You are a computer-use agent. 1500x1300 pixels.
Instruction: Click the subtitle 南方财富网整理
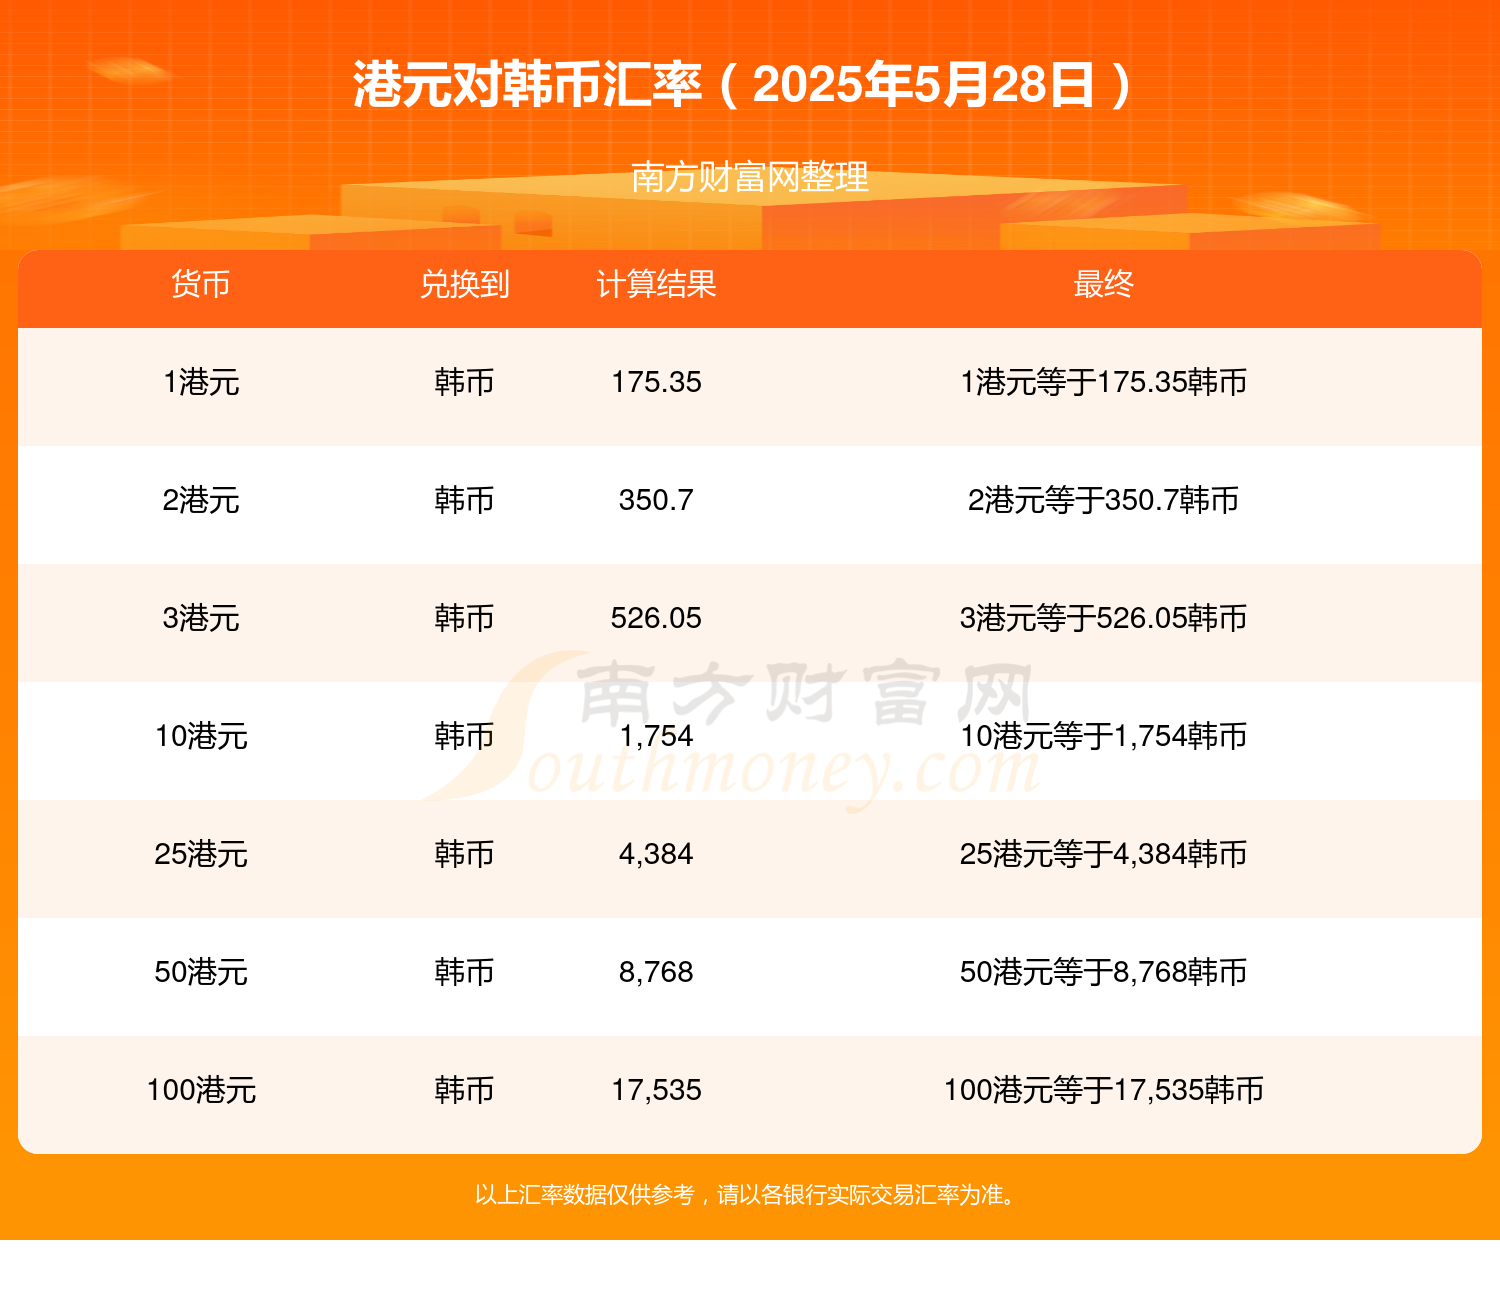coord(750,178)
